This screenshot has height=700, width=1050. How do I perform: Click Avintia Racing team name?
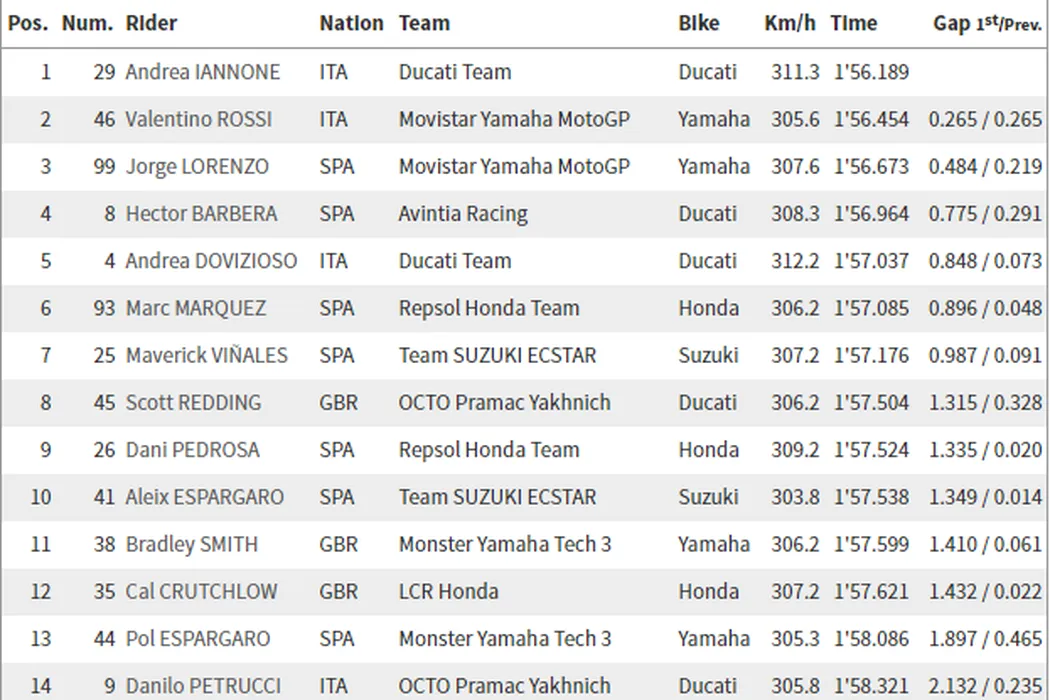tap(463, 214)
